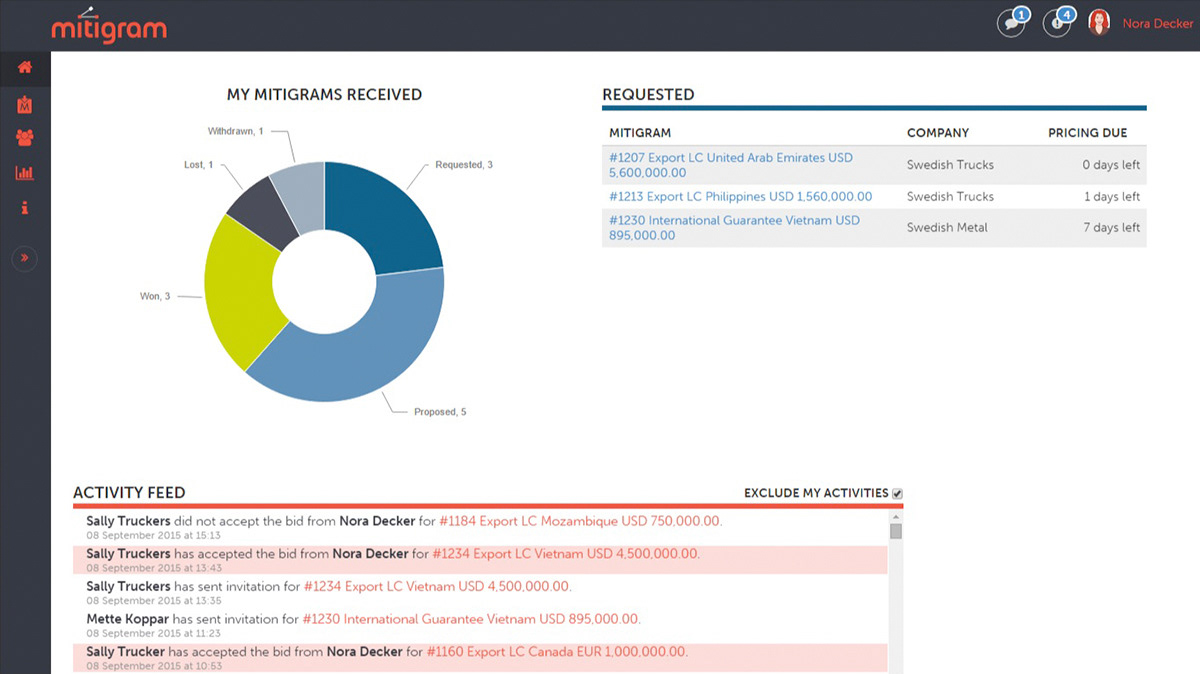Click the '08 September 2015 at 15:13' timestamp
1200x674 pixels.
[x=154, y=535]
